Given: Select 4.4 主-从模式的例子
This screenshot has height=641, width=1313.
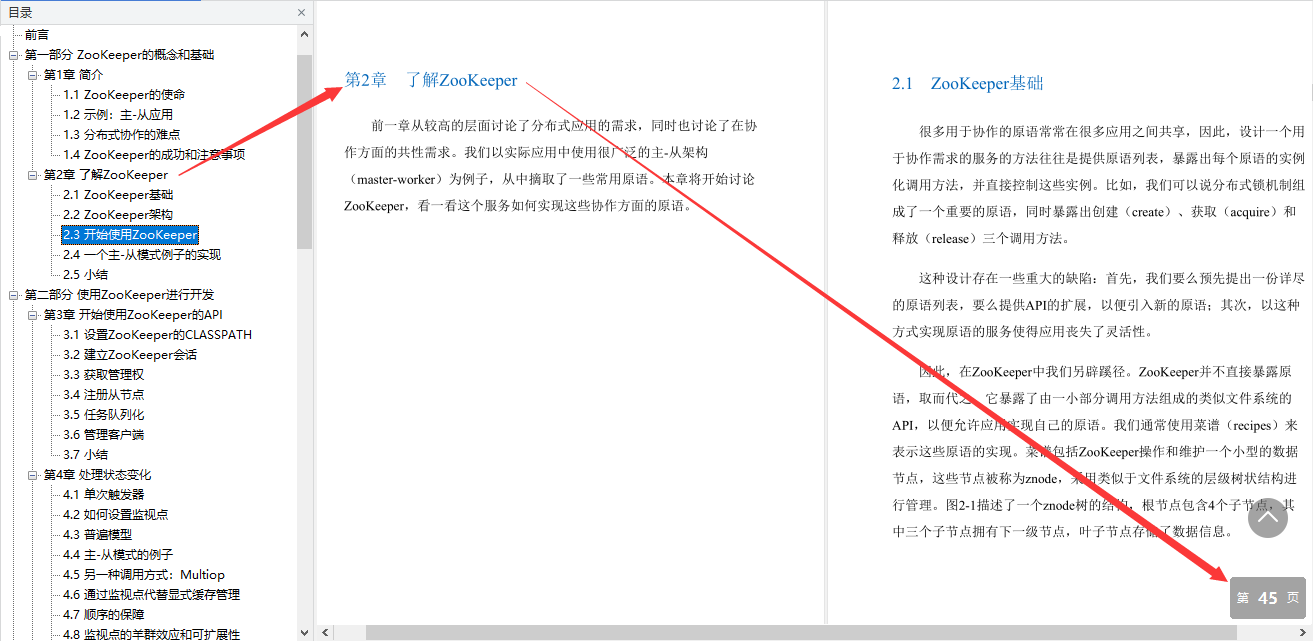Looking at the screenshot, I should (x=118, y=555).
